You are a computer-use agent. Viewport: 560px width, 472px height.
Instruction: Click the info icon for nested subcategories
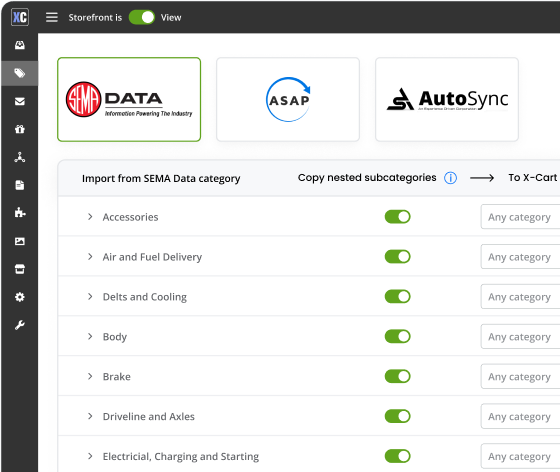point(450,178)
